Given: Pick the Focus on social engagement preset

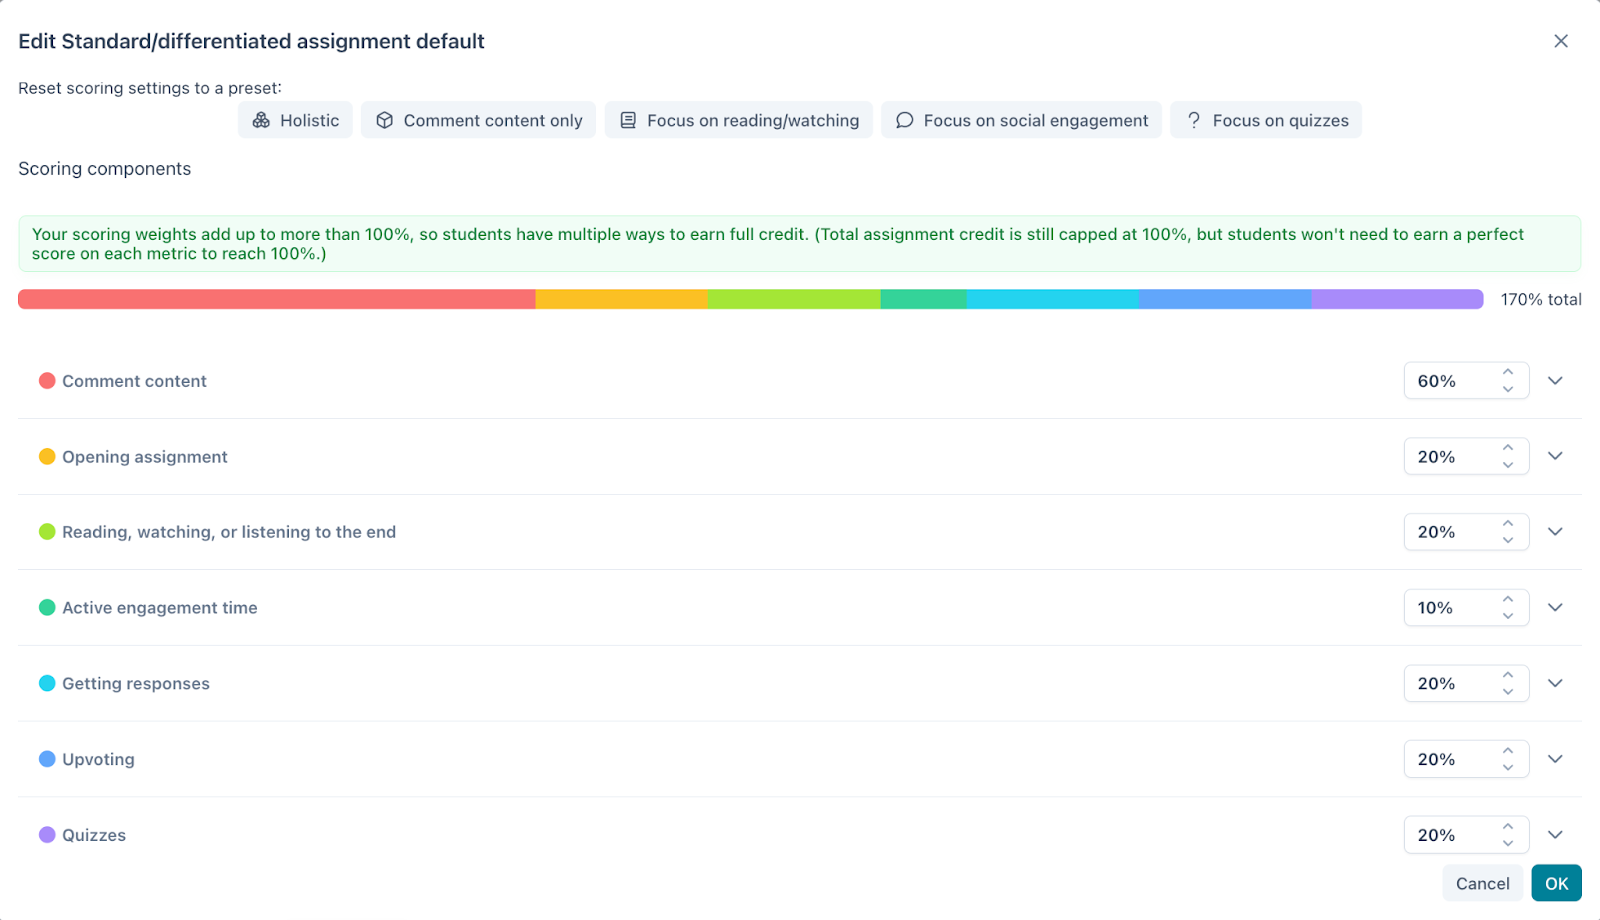Looking at the screenshot, I should [1021, 120].
